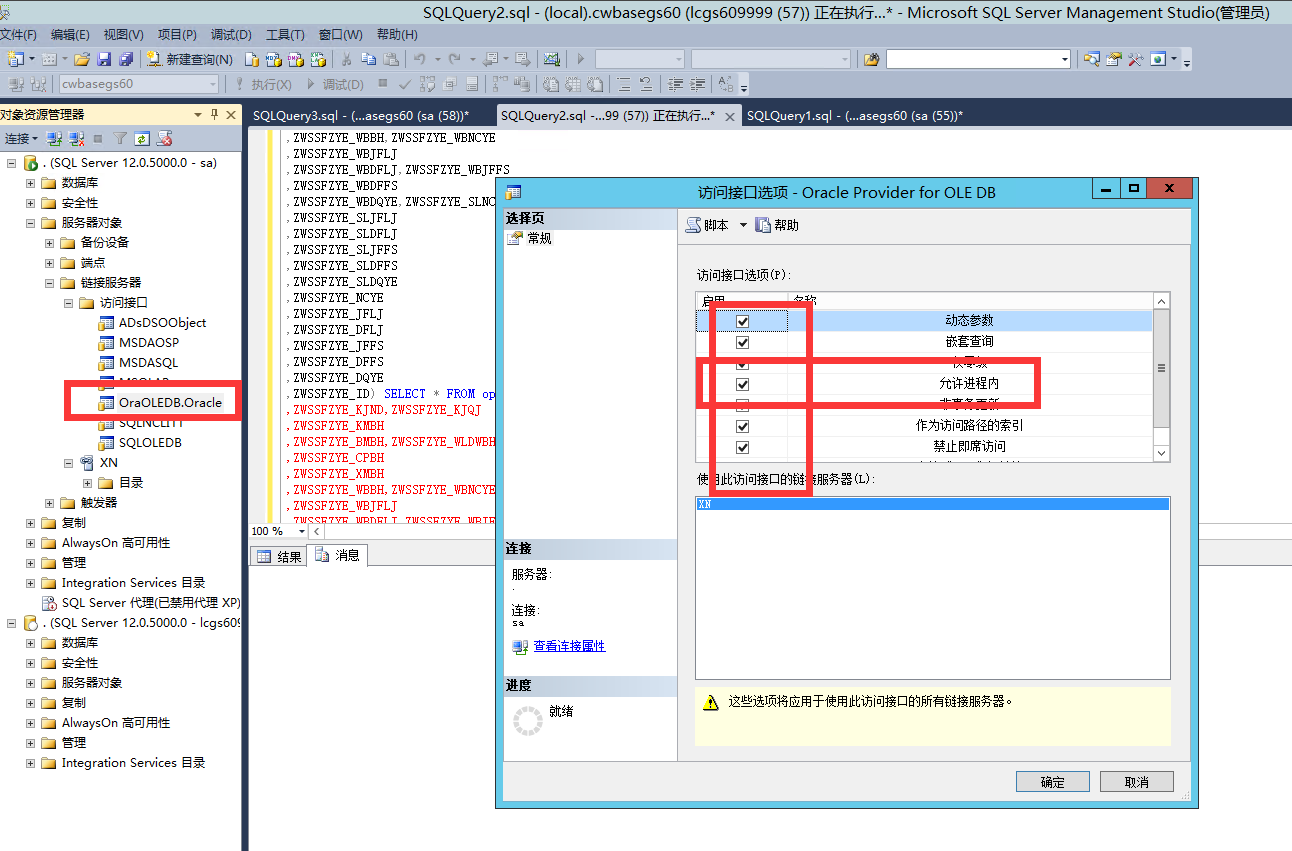
Task: Click the Decrease Indent icon in SQL toolbar
Action: coord(676,85)
